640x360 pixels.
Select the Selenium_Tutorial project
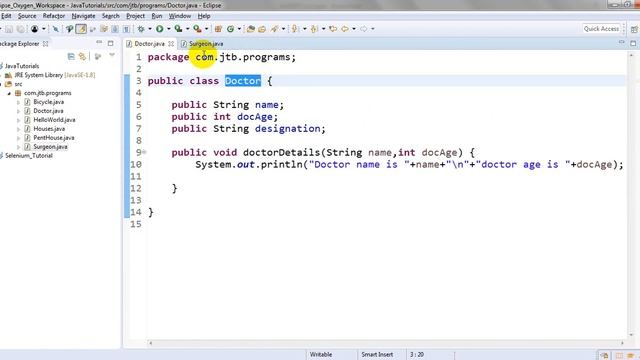29,156
